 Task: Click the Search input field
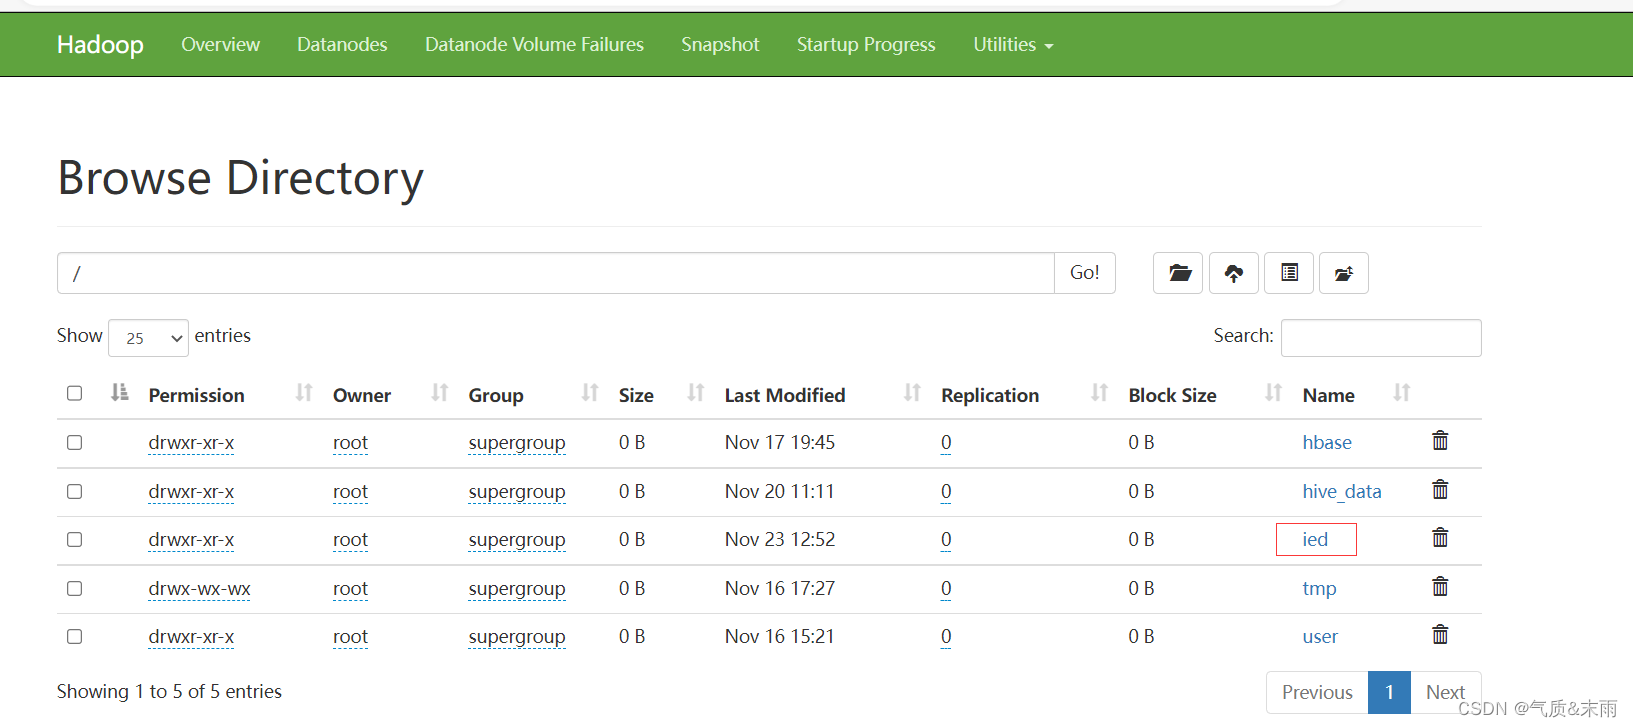coord(1381,338)
